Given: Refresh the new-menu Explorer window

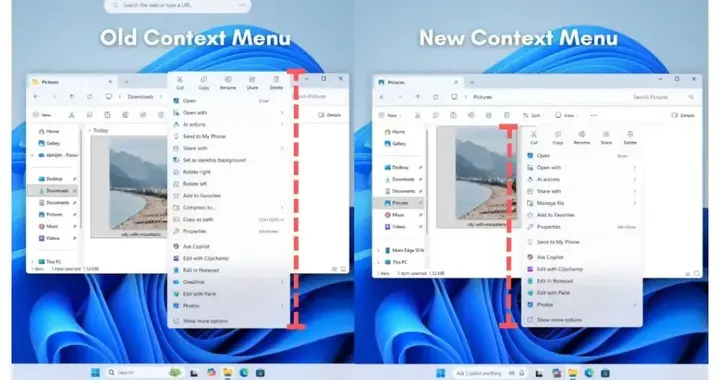Looking at the screenshot, I should point(435,97).
